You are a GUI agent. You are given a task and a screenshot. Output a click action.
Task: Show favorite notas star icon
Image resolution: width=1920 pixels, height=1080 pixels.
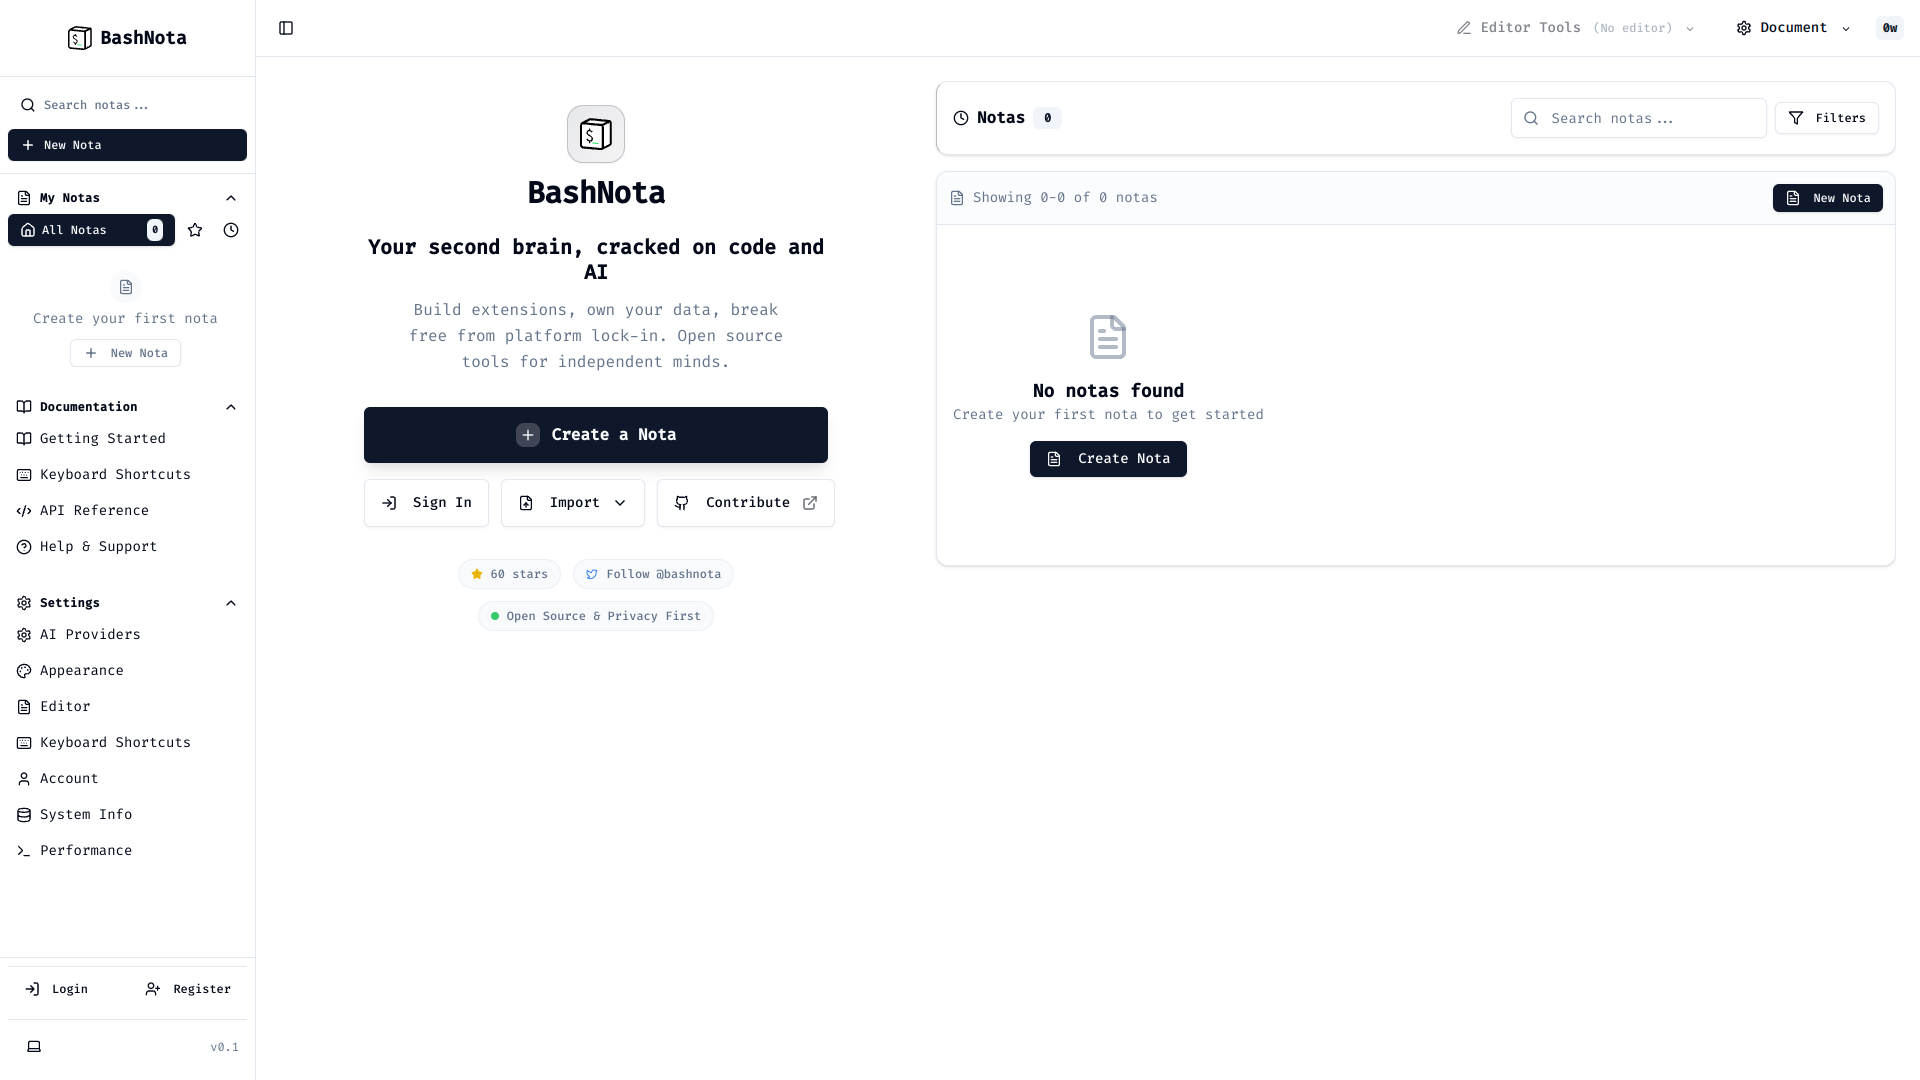[x=195, y=230]
